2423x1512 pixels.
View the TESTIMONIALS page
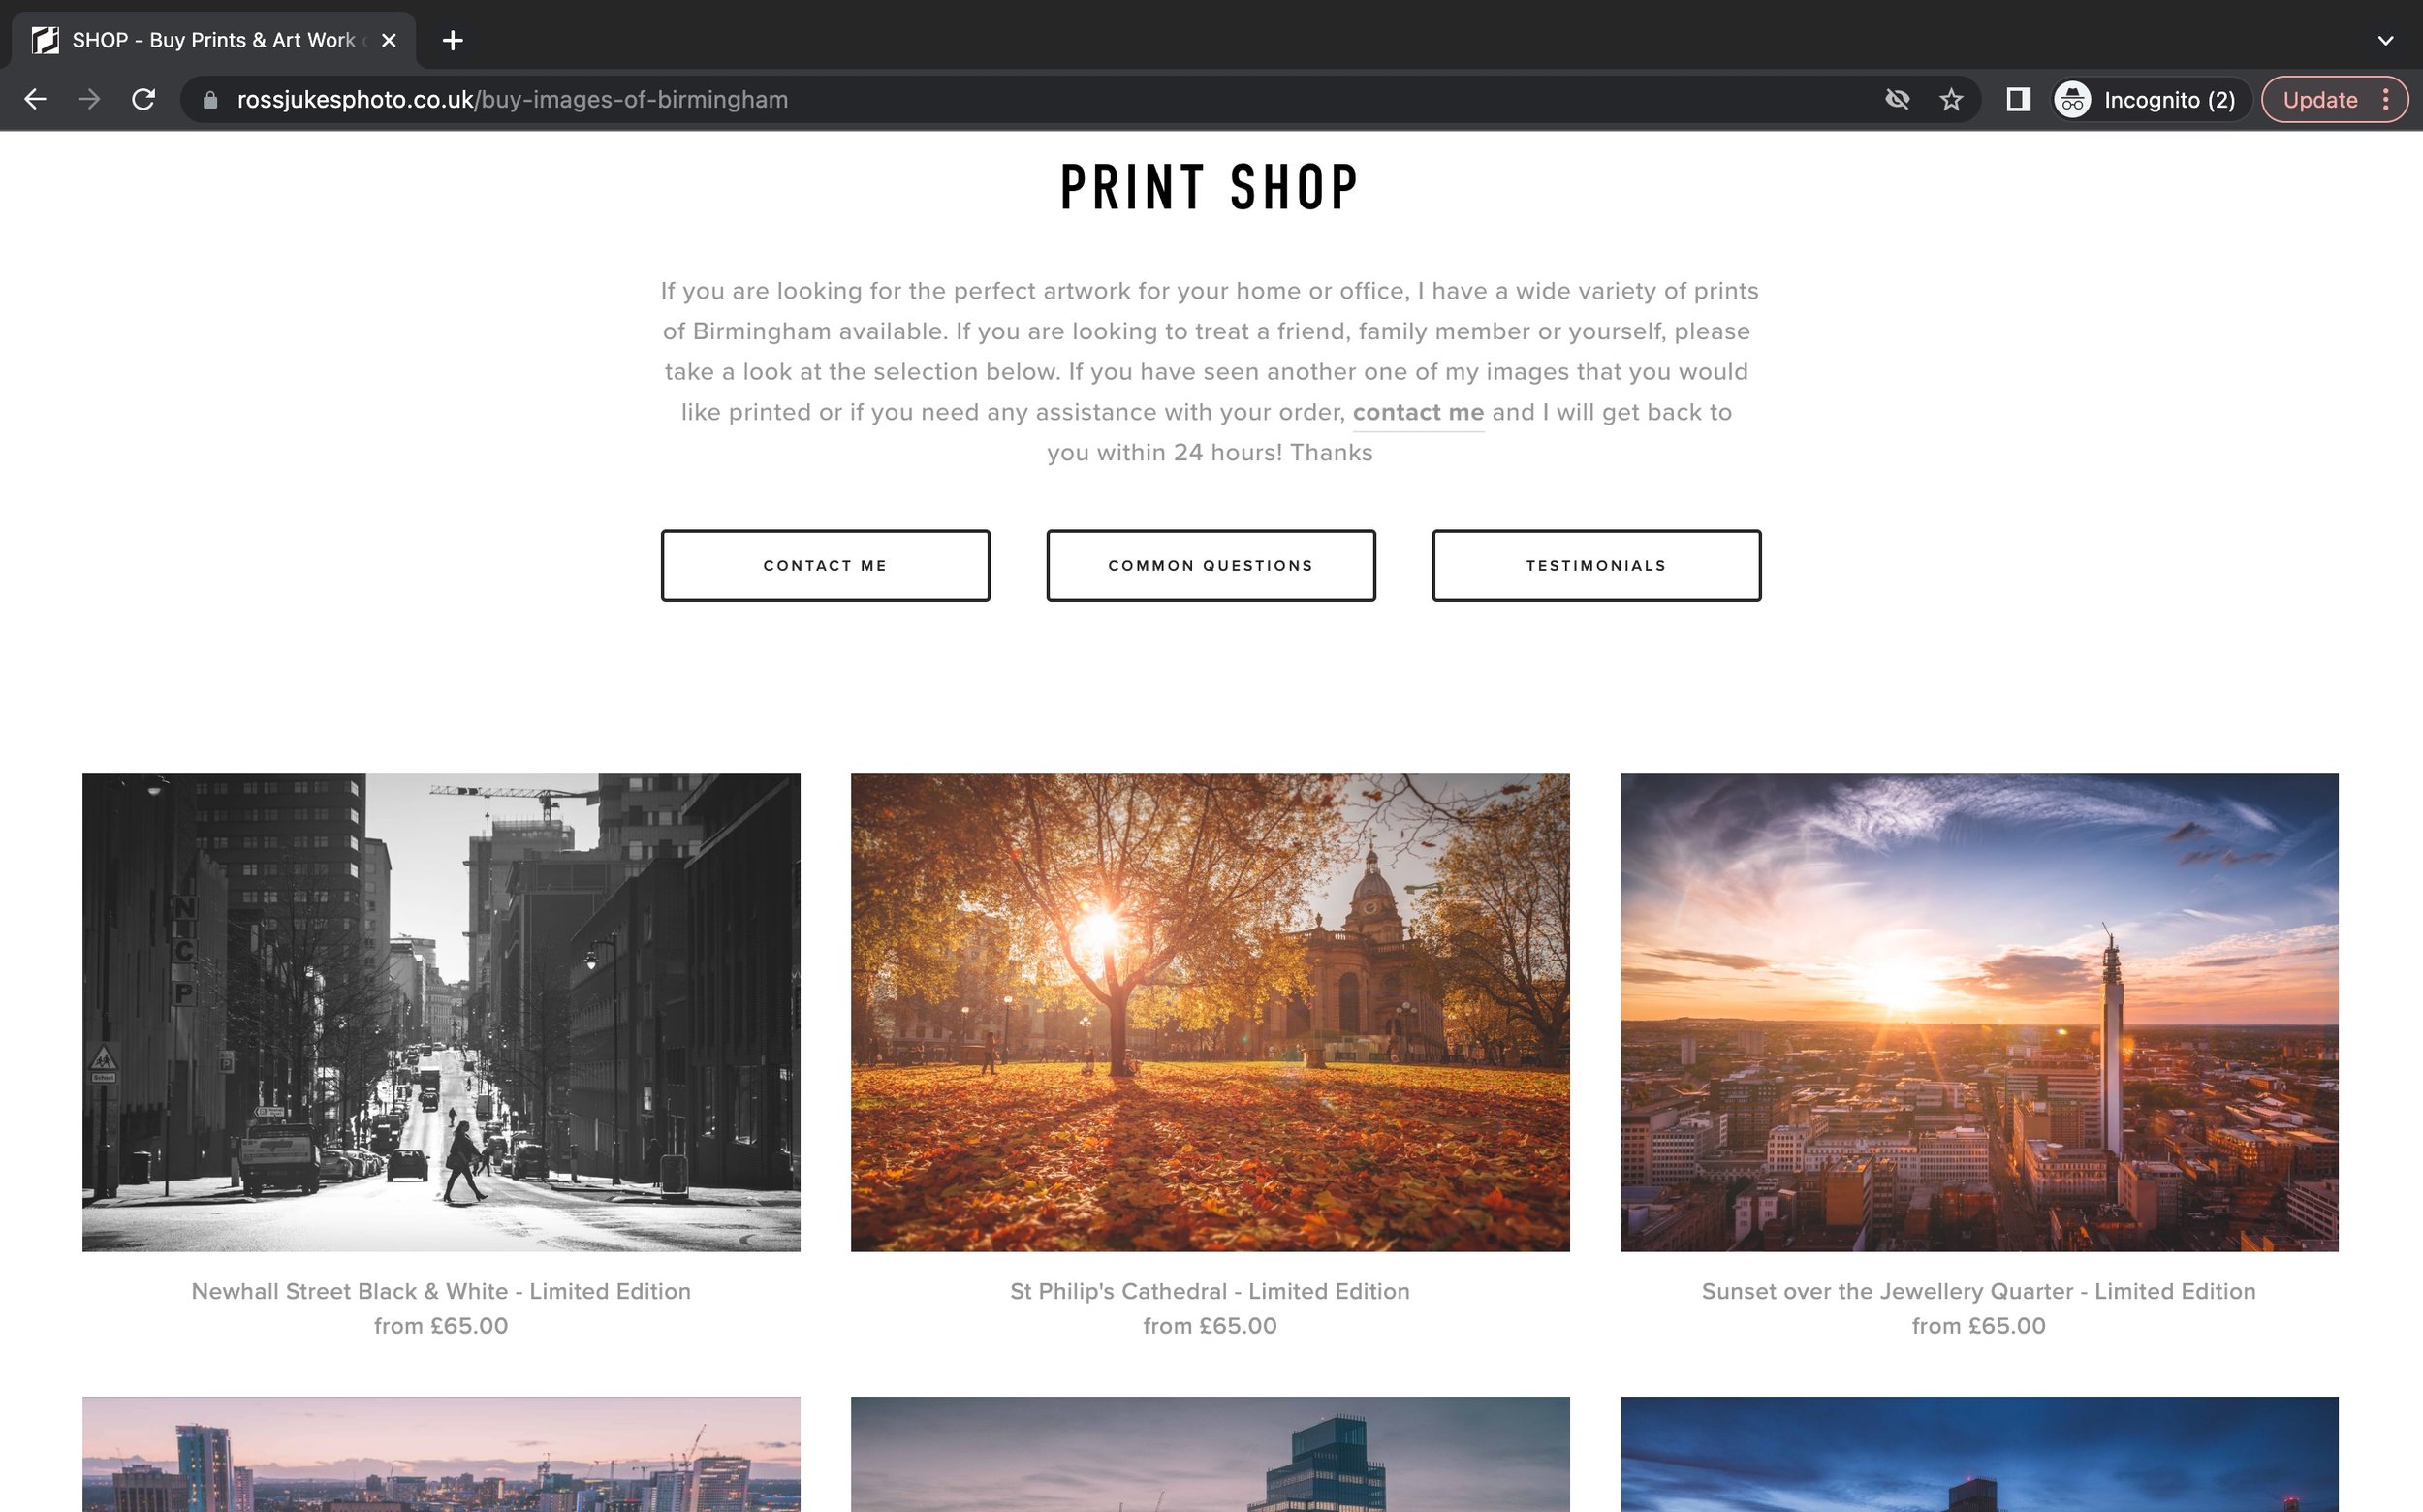click(x=1596, y=565)
